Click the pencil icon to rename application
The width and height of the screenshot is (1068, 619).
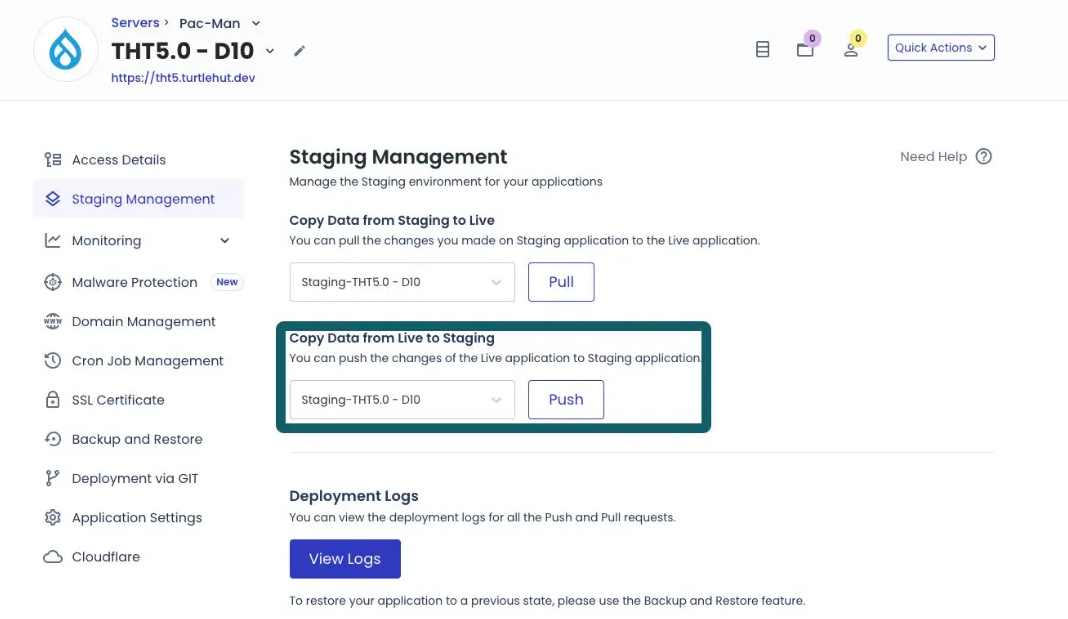[x=299, y=51]
